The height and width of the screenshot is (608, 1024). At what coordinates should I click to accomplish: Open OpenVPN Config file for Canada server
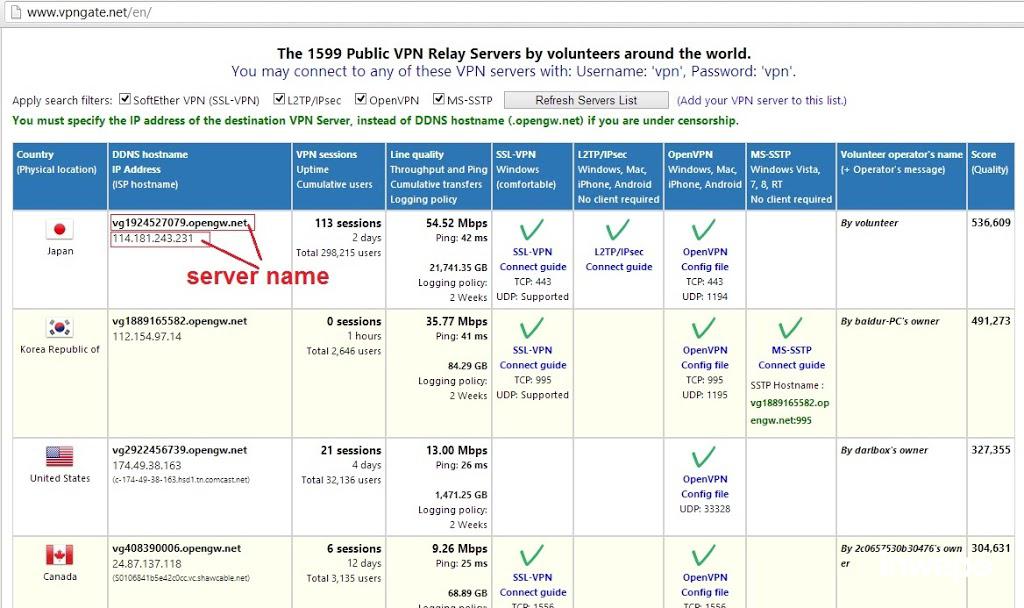tap(705, 584)
